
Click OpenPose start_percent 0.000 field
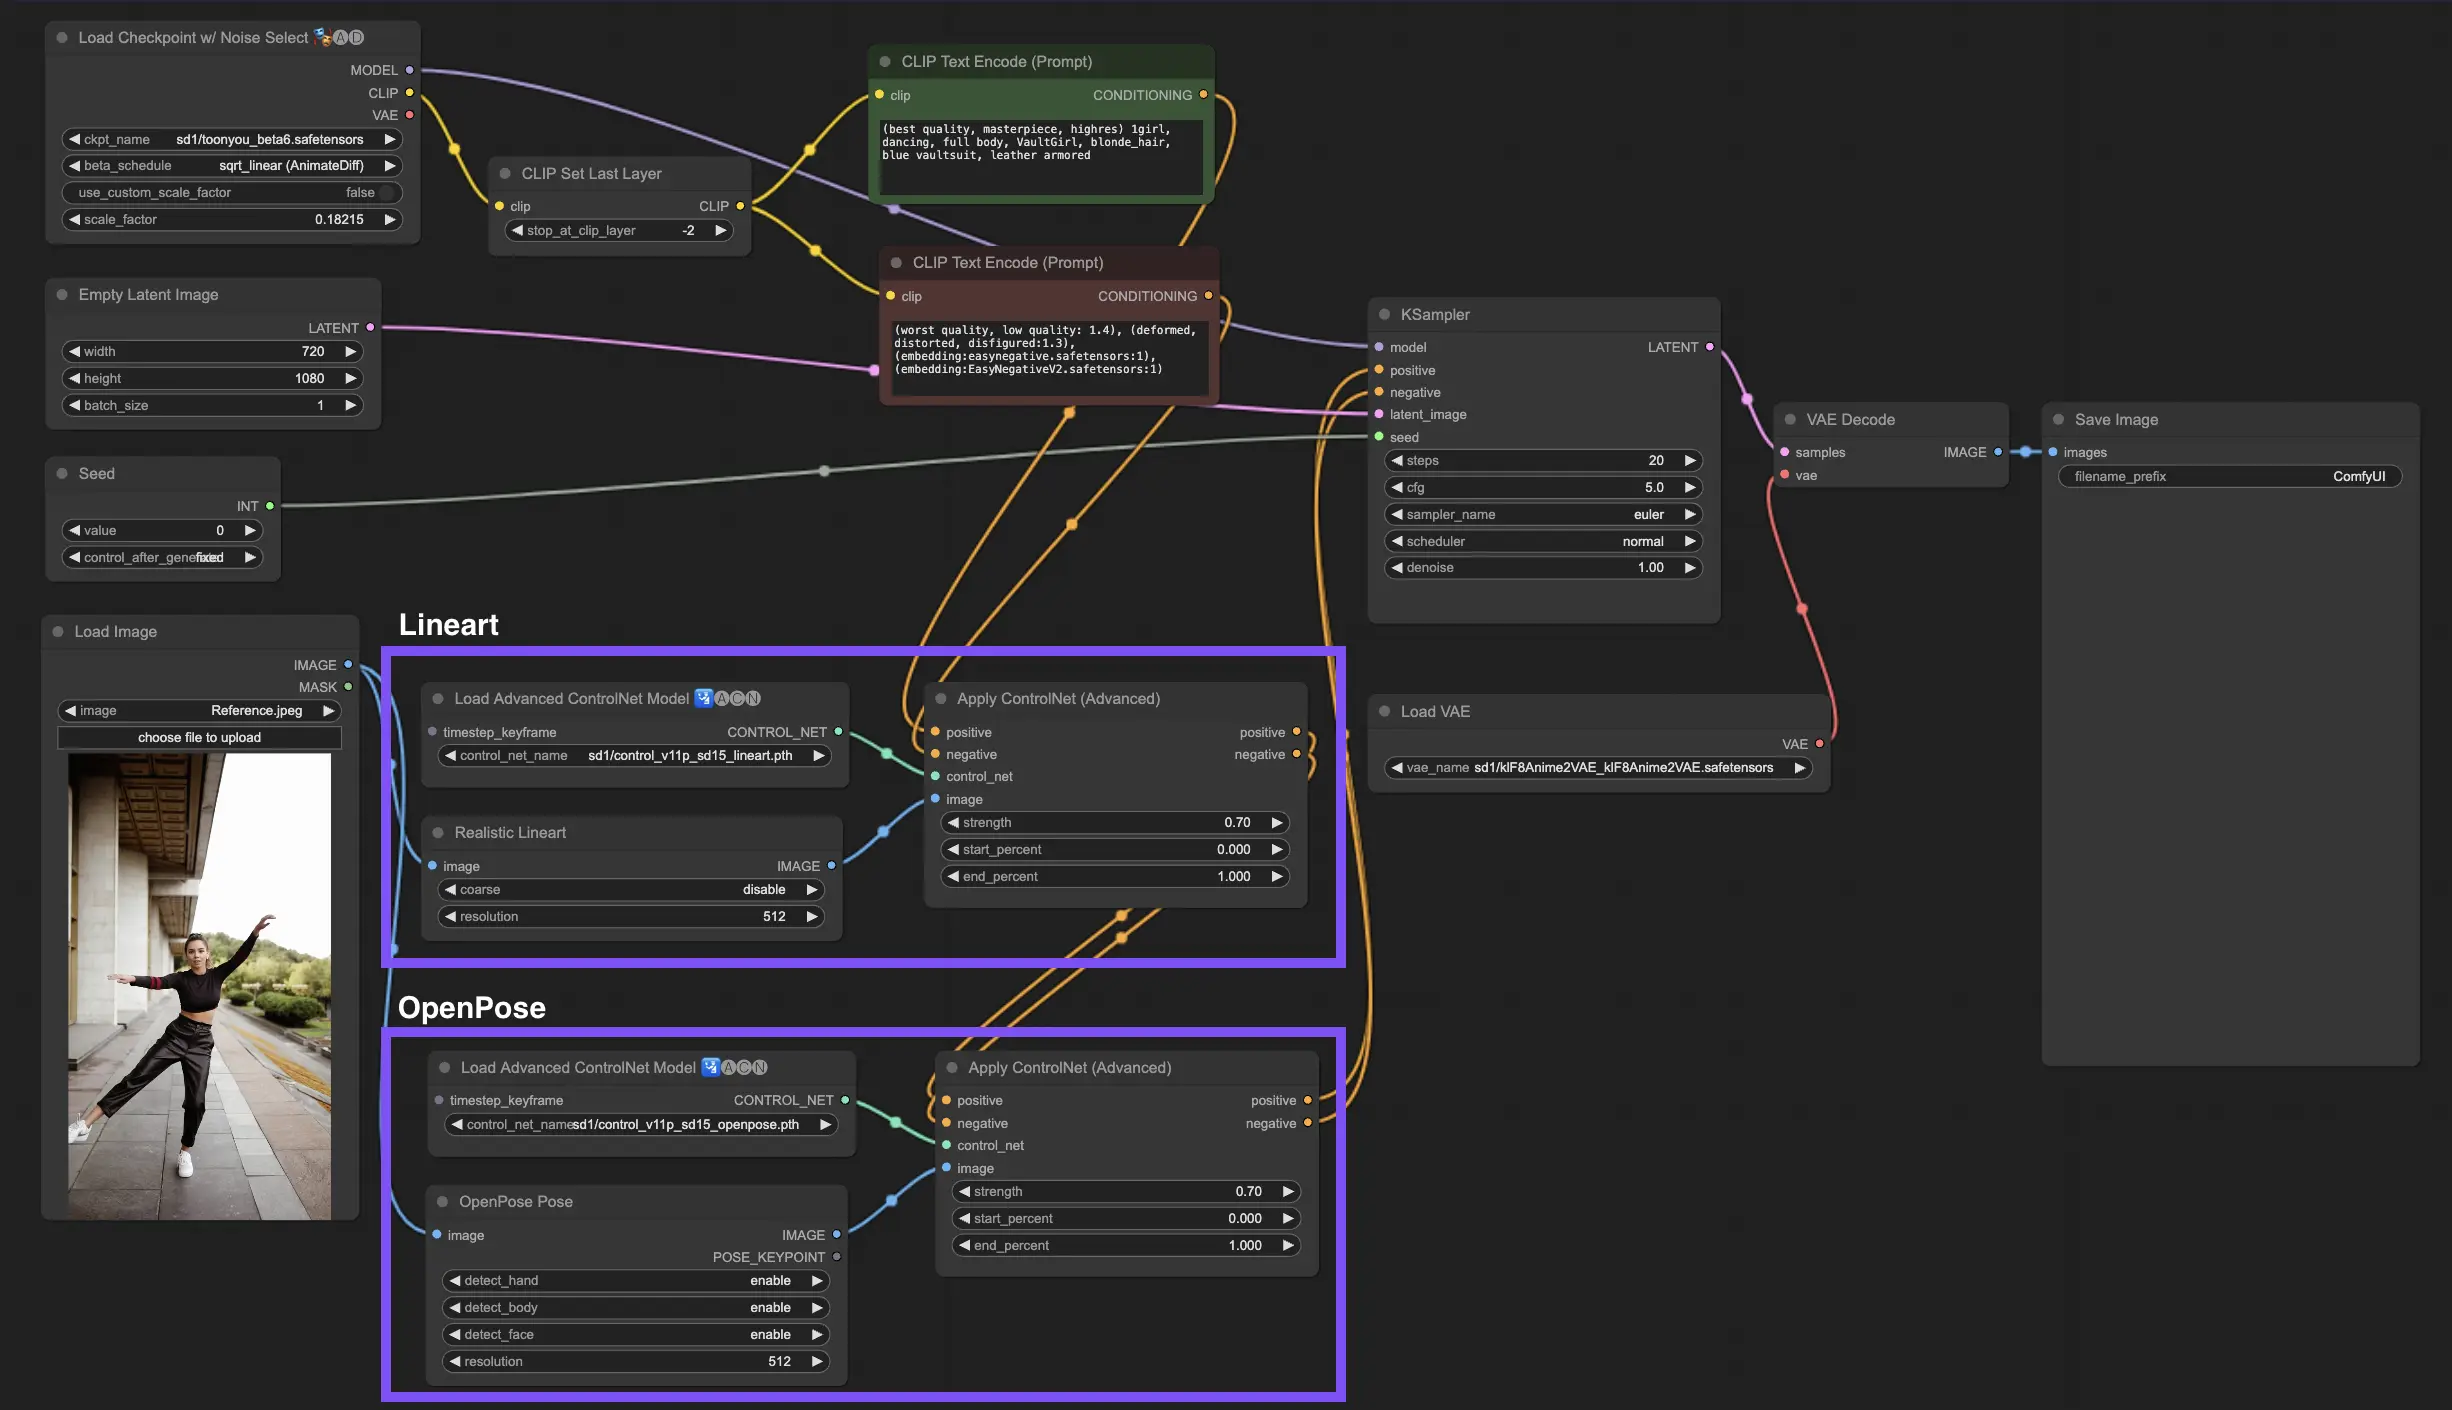click(x=1126, y=1218)
